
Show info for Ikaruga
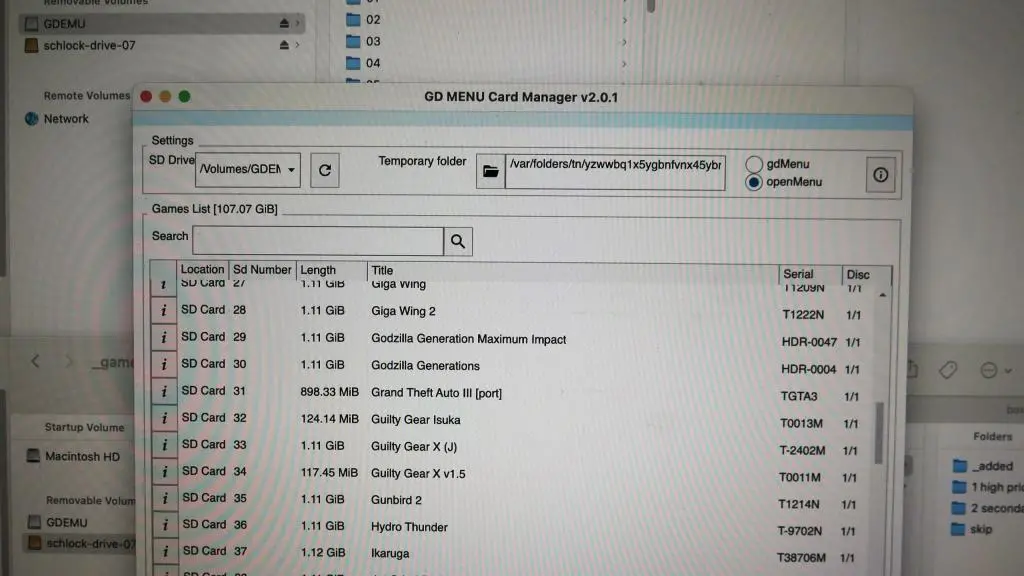click(x=165, y=551)
